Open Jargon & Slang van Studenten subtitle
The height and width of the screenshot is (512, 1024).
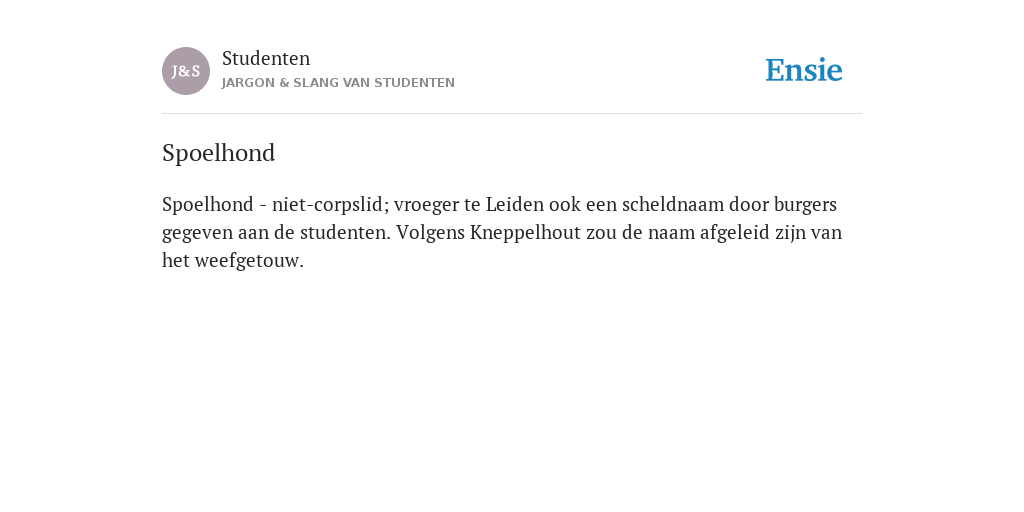338,83
